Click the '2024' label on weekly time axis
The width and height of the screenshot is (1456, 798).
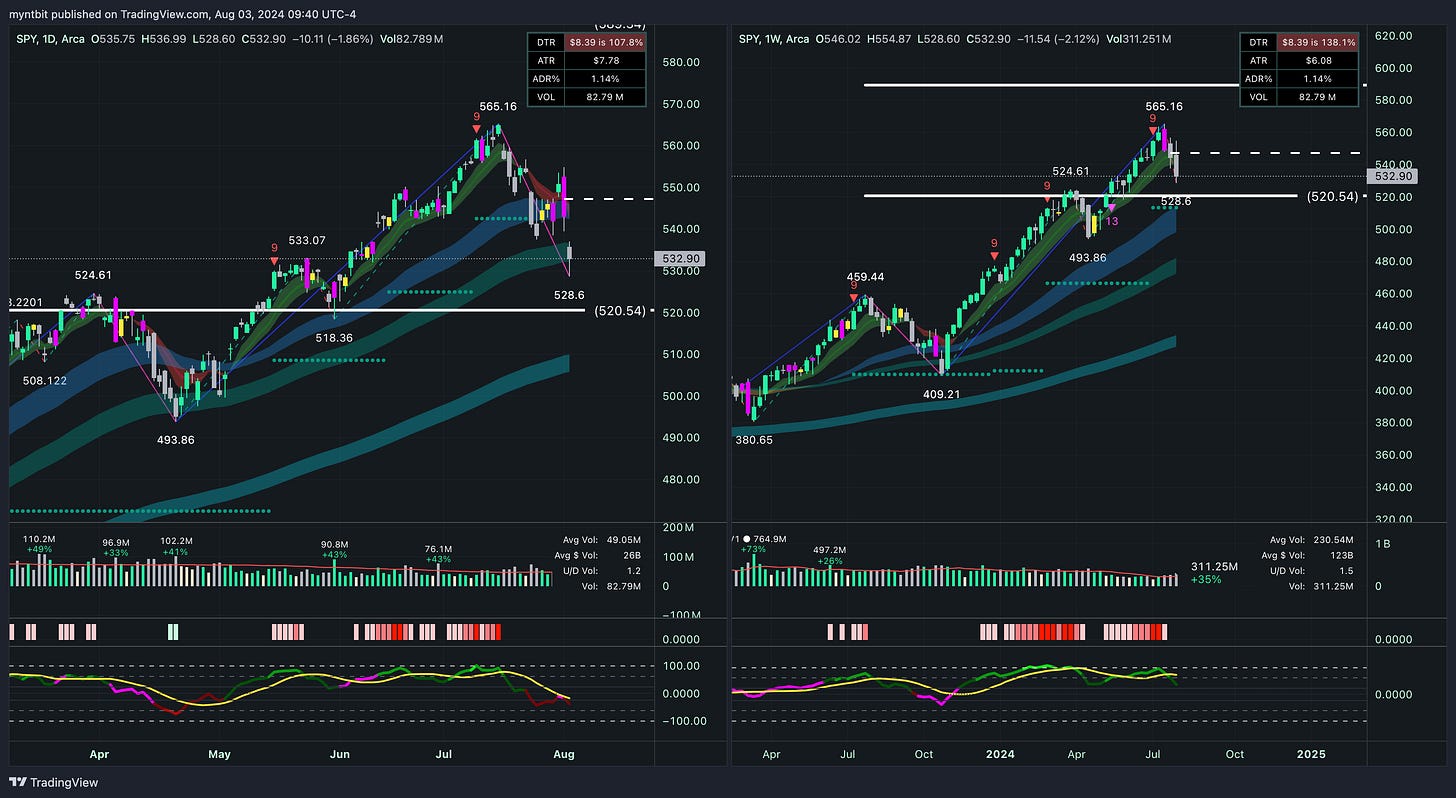coord(1001,753)
